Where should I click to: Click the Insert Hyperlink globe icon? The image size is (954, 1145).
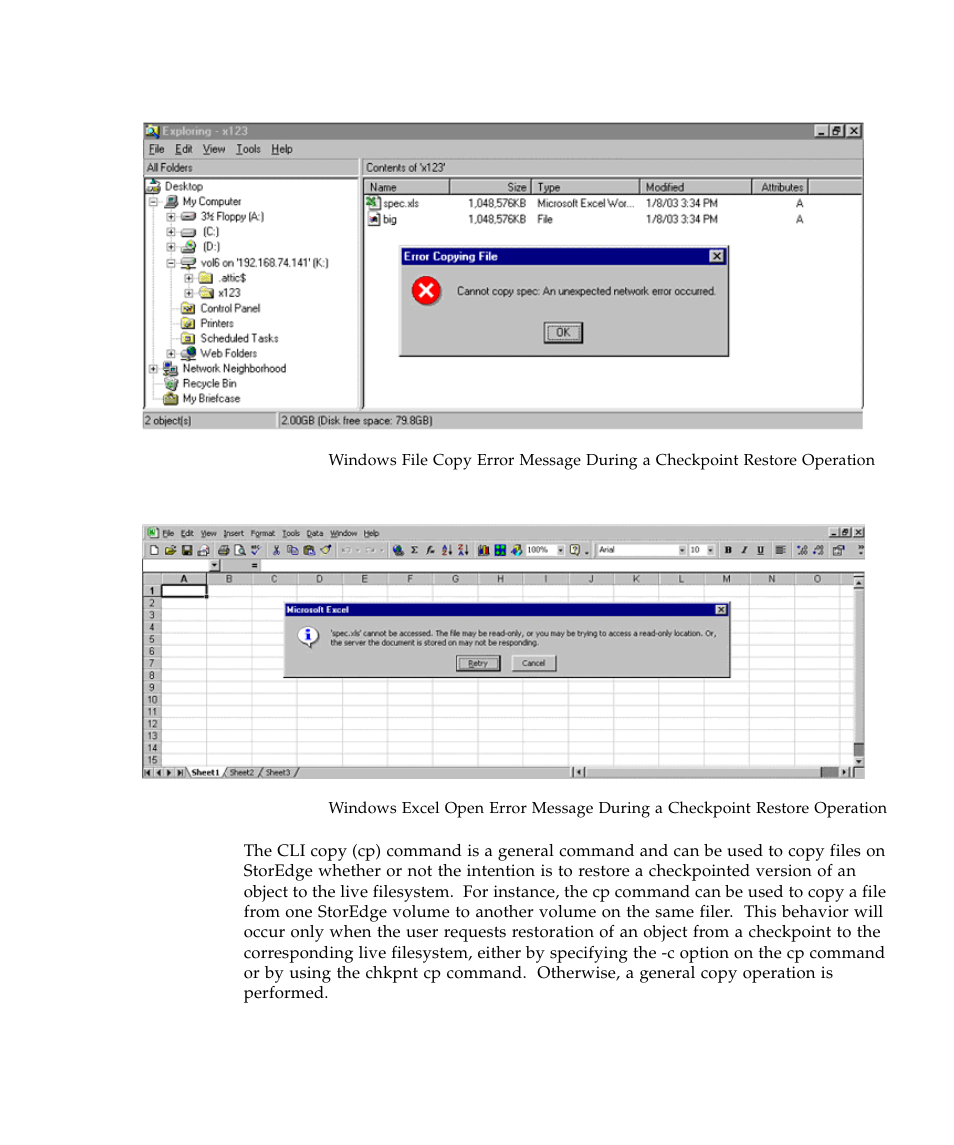click(398, 551)
